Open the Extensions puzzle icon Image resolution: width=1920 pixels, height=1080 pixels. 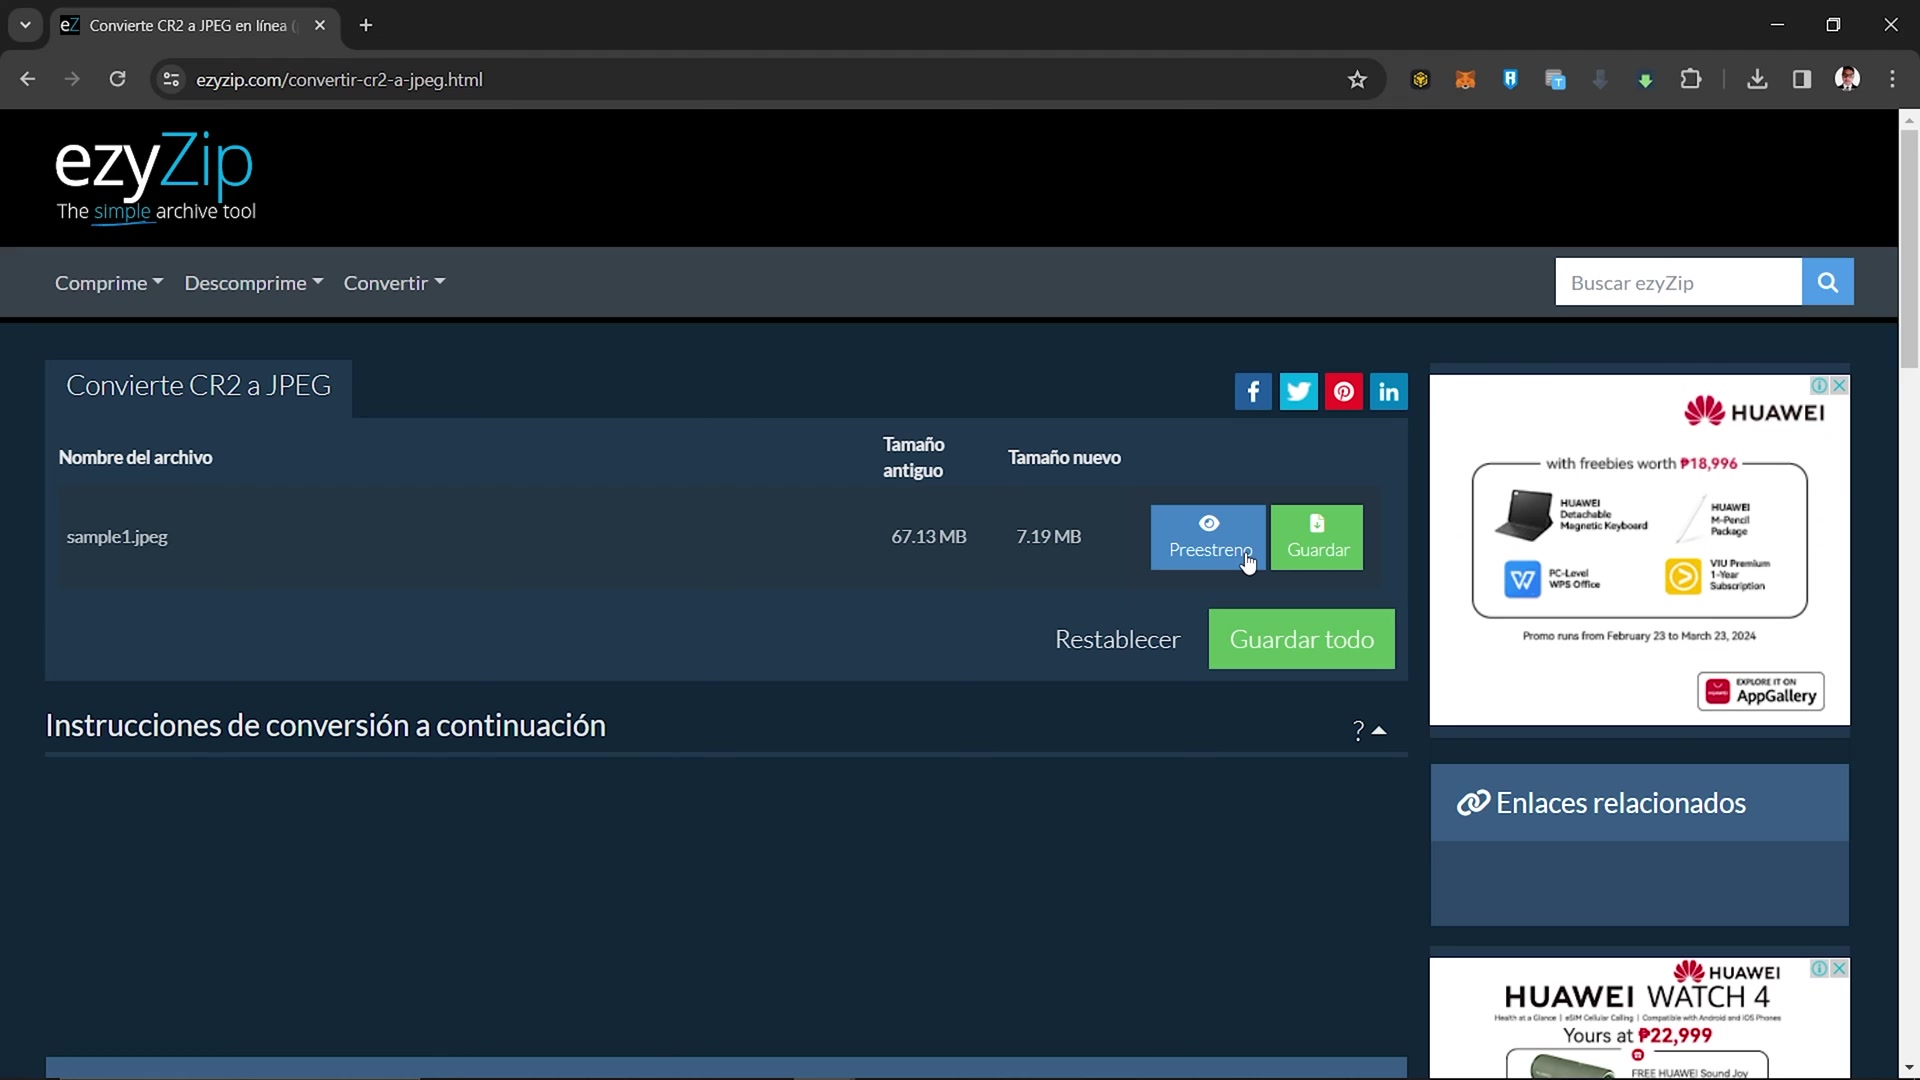tap(1691, 80)
